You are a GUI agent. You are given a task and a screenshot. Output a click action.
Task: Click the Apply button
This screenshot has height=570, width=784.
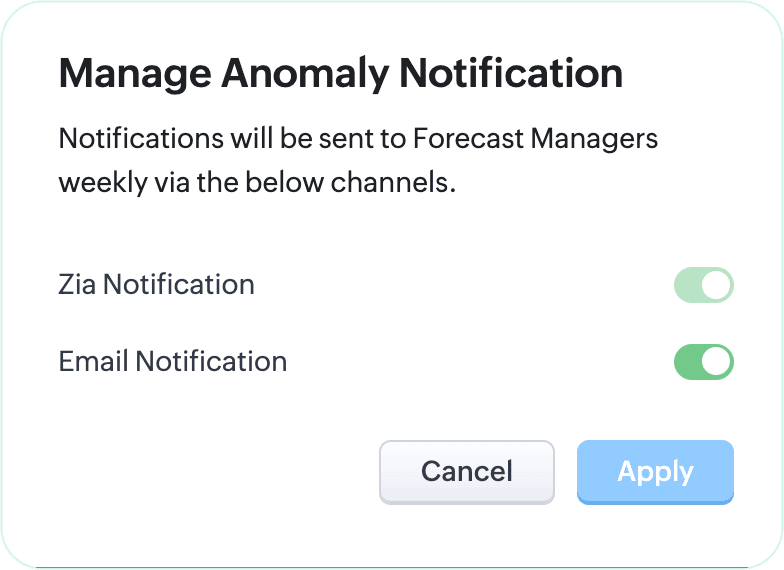655,472
